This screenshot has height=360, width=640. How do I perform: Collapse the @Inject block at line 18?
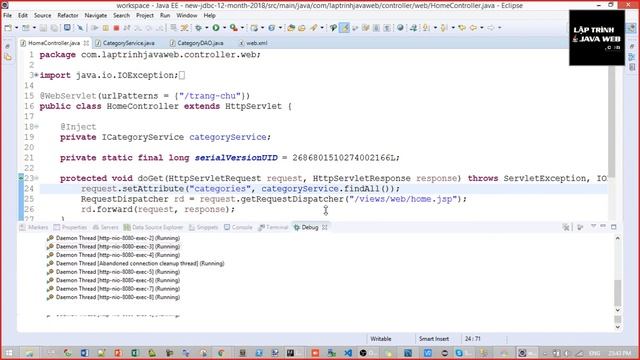tap(36, 127)
